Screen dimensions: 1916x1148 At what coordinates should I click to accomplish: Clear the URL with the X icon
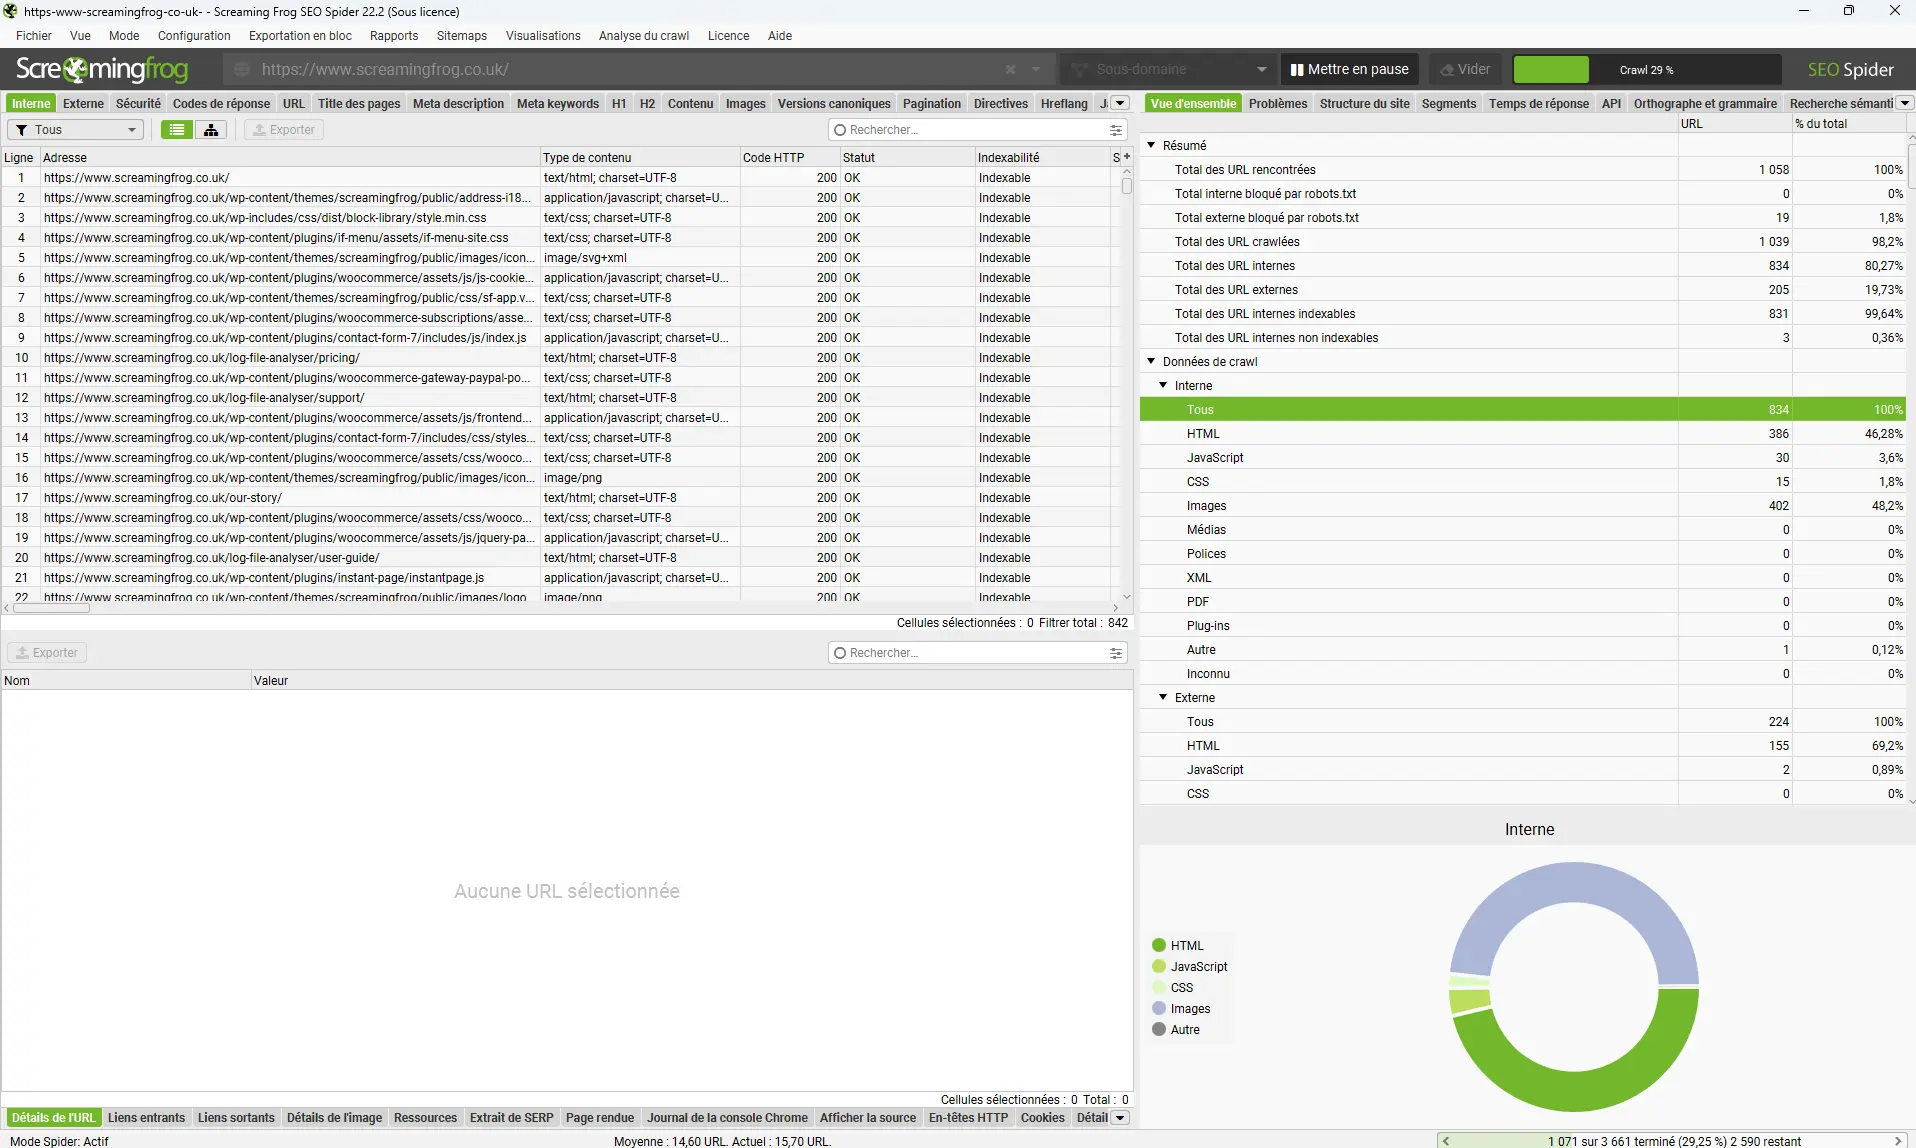coord(1010,70)
